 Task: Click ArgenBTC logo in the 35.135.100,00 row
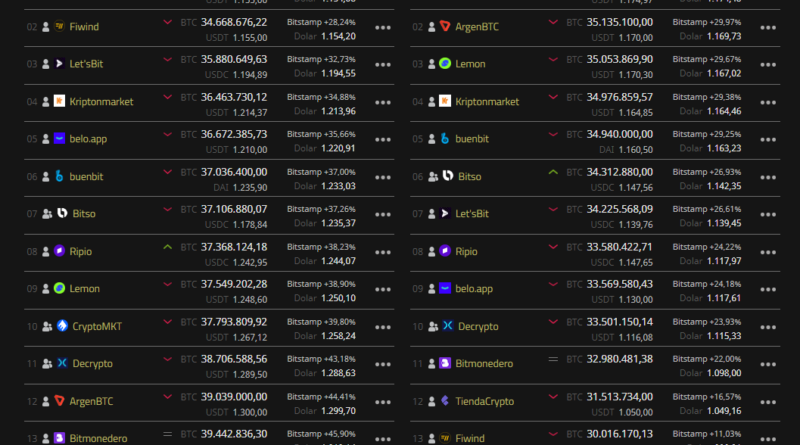445,26
